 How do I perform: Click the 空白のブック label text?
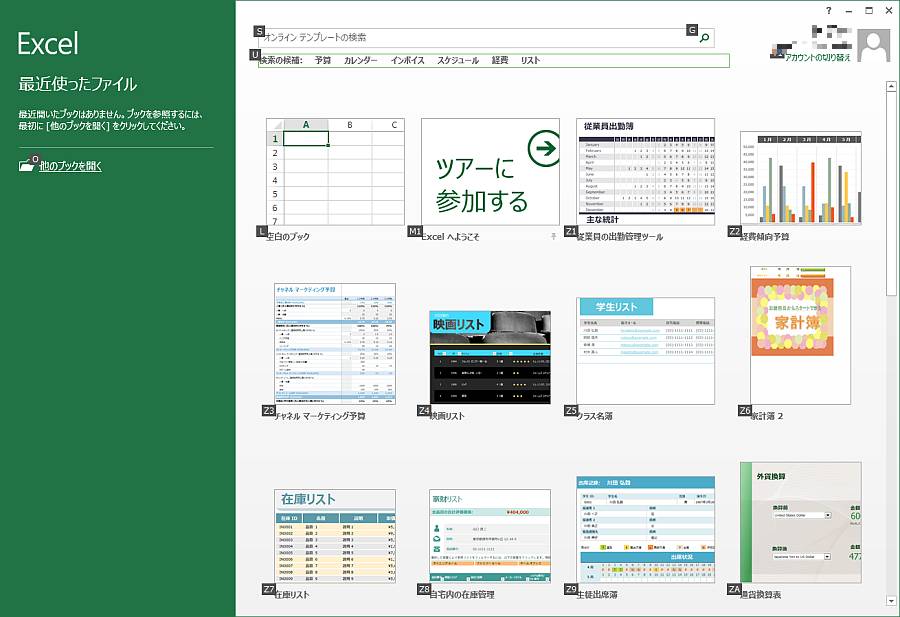[x=288, y=236]
